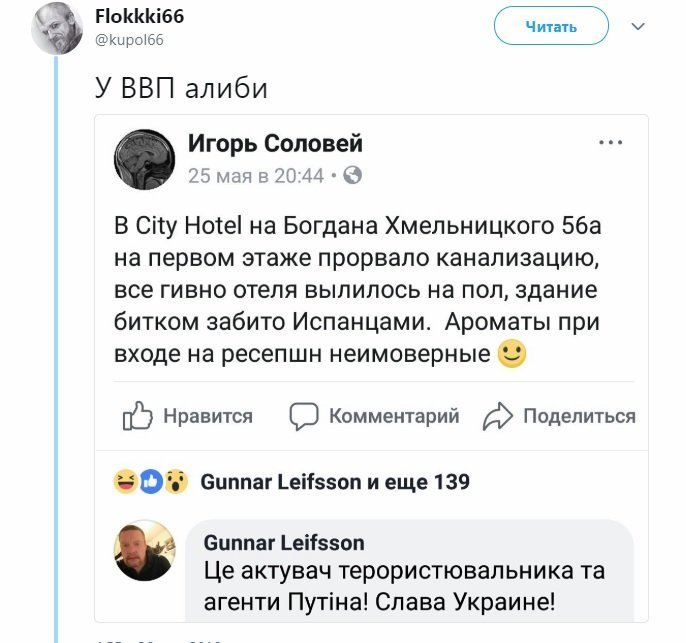Expand the tweet options chevron

[x=638, y=27]
